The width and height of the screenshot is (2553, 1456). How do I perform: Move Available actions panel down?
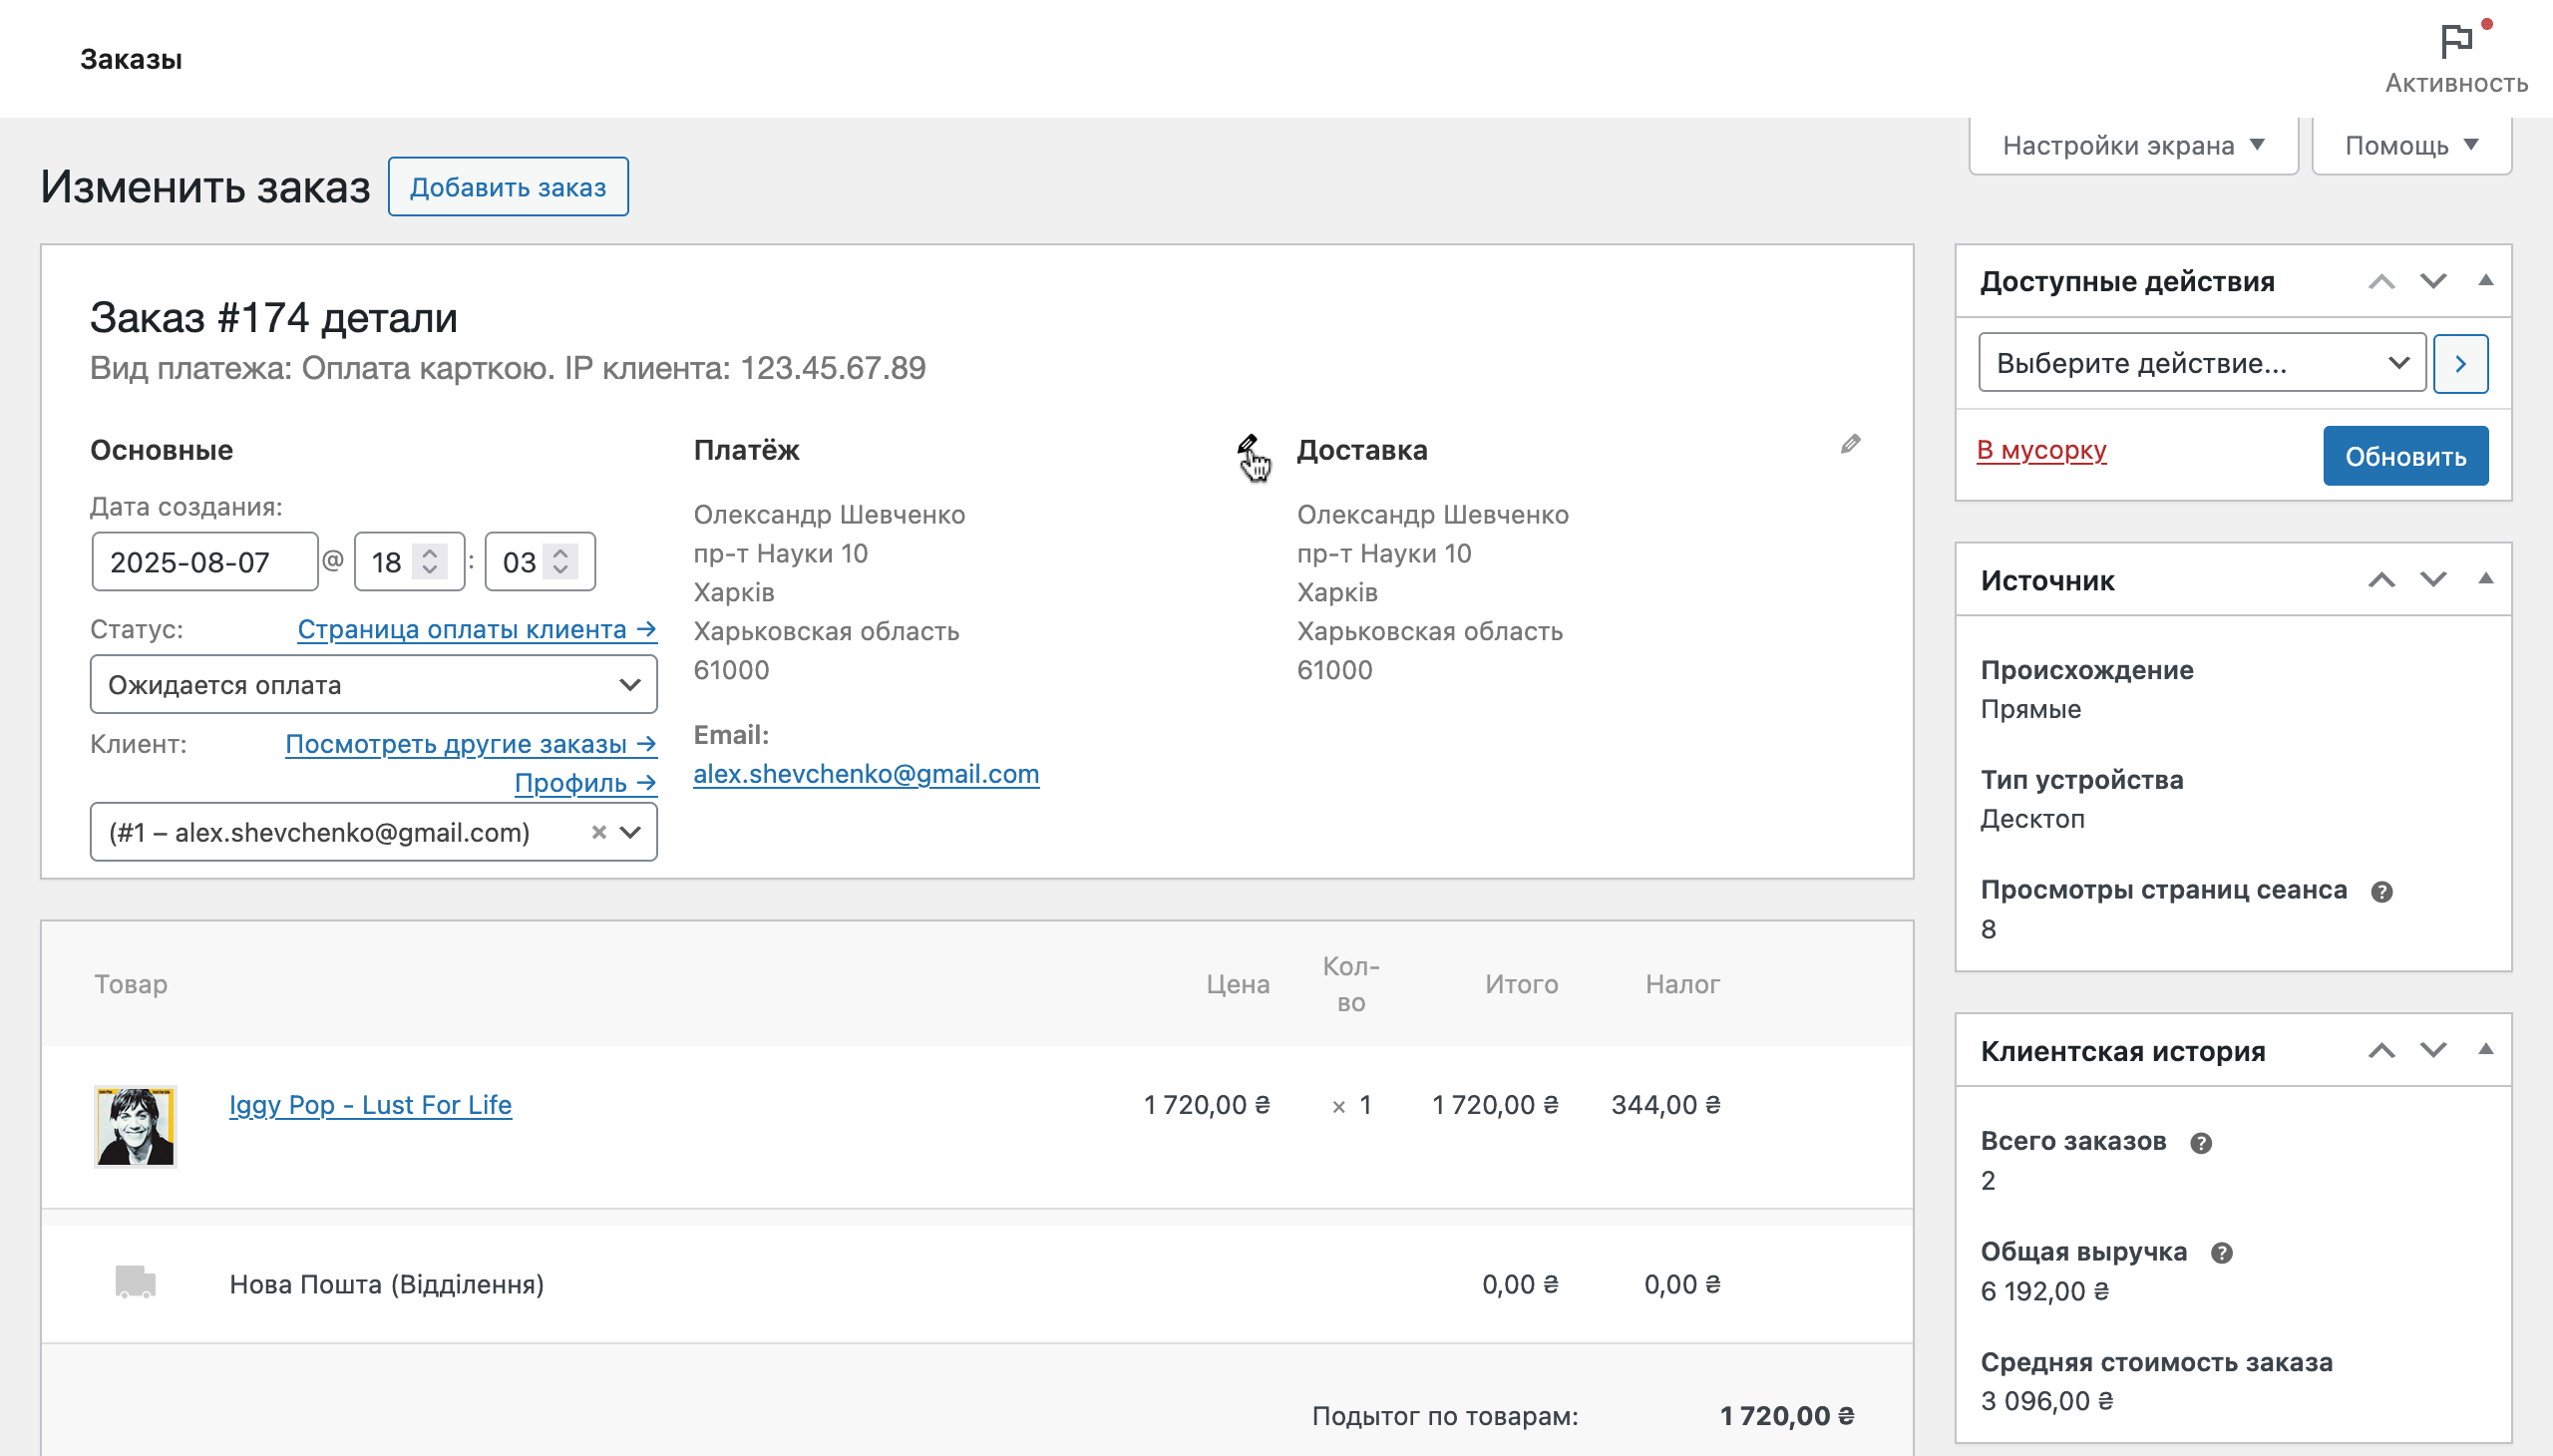coord(2433,281)
